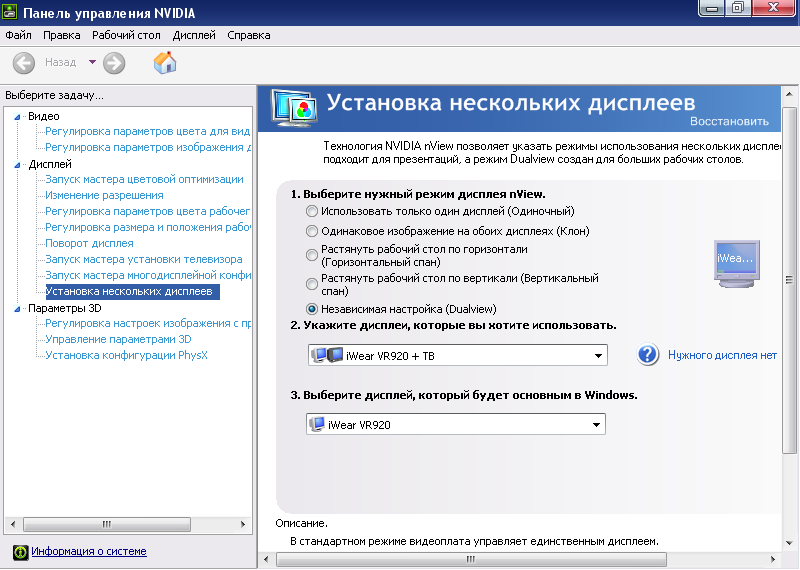Collapse the Видео tree node
The image size is (800, 570).
[x=17, y=117]
